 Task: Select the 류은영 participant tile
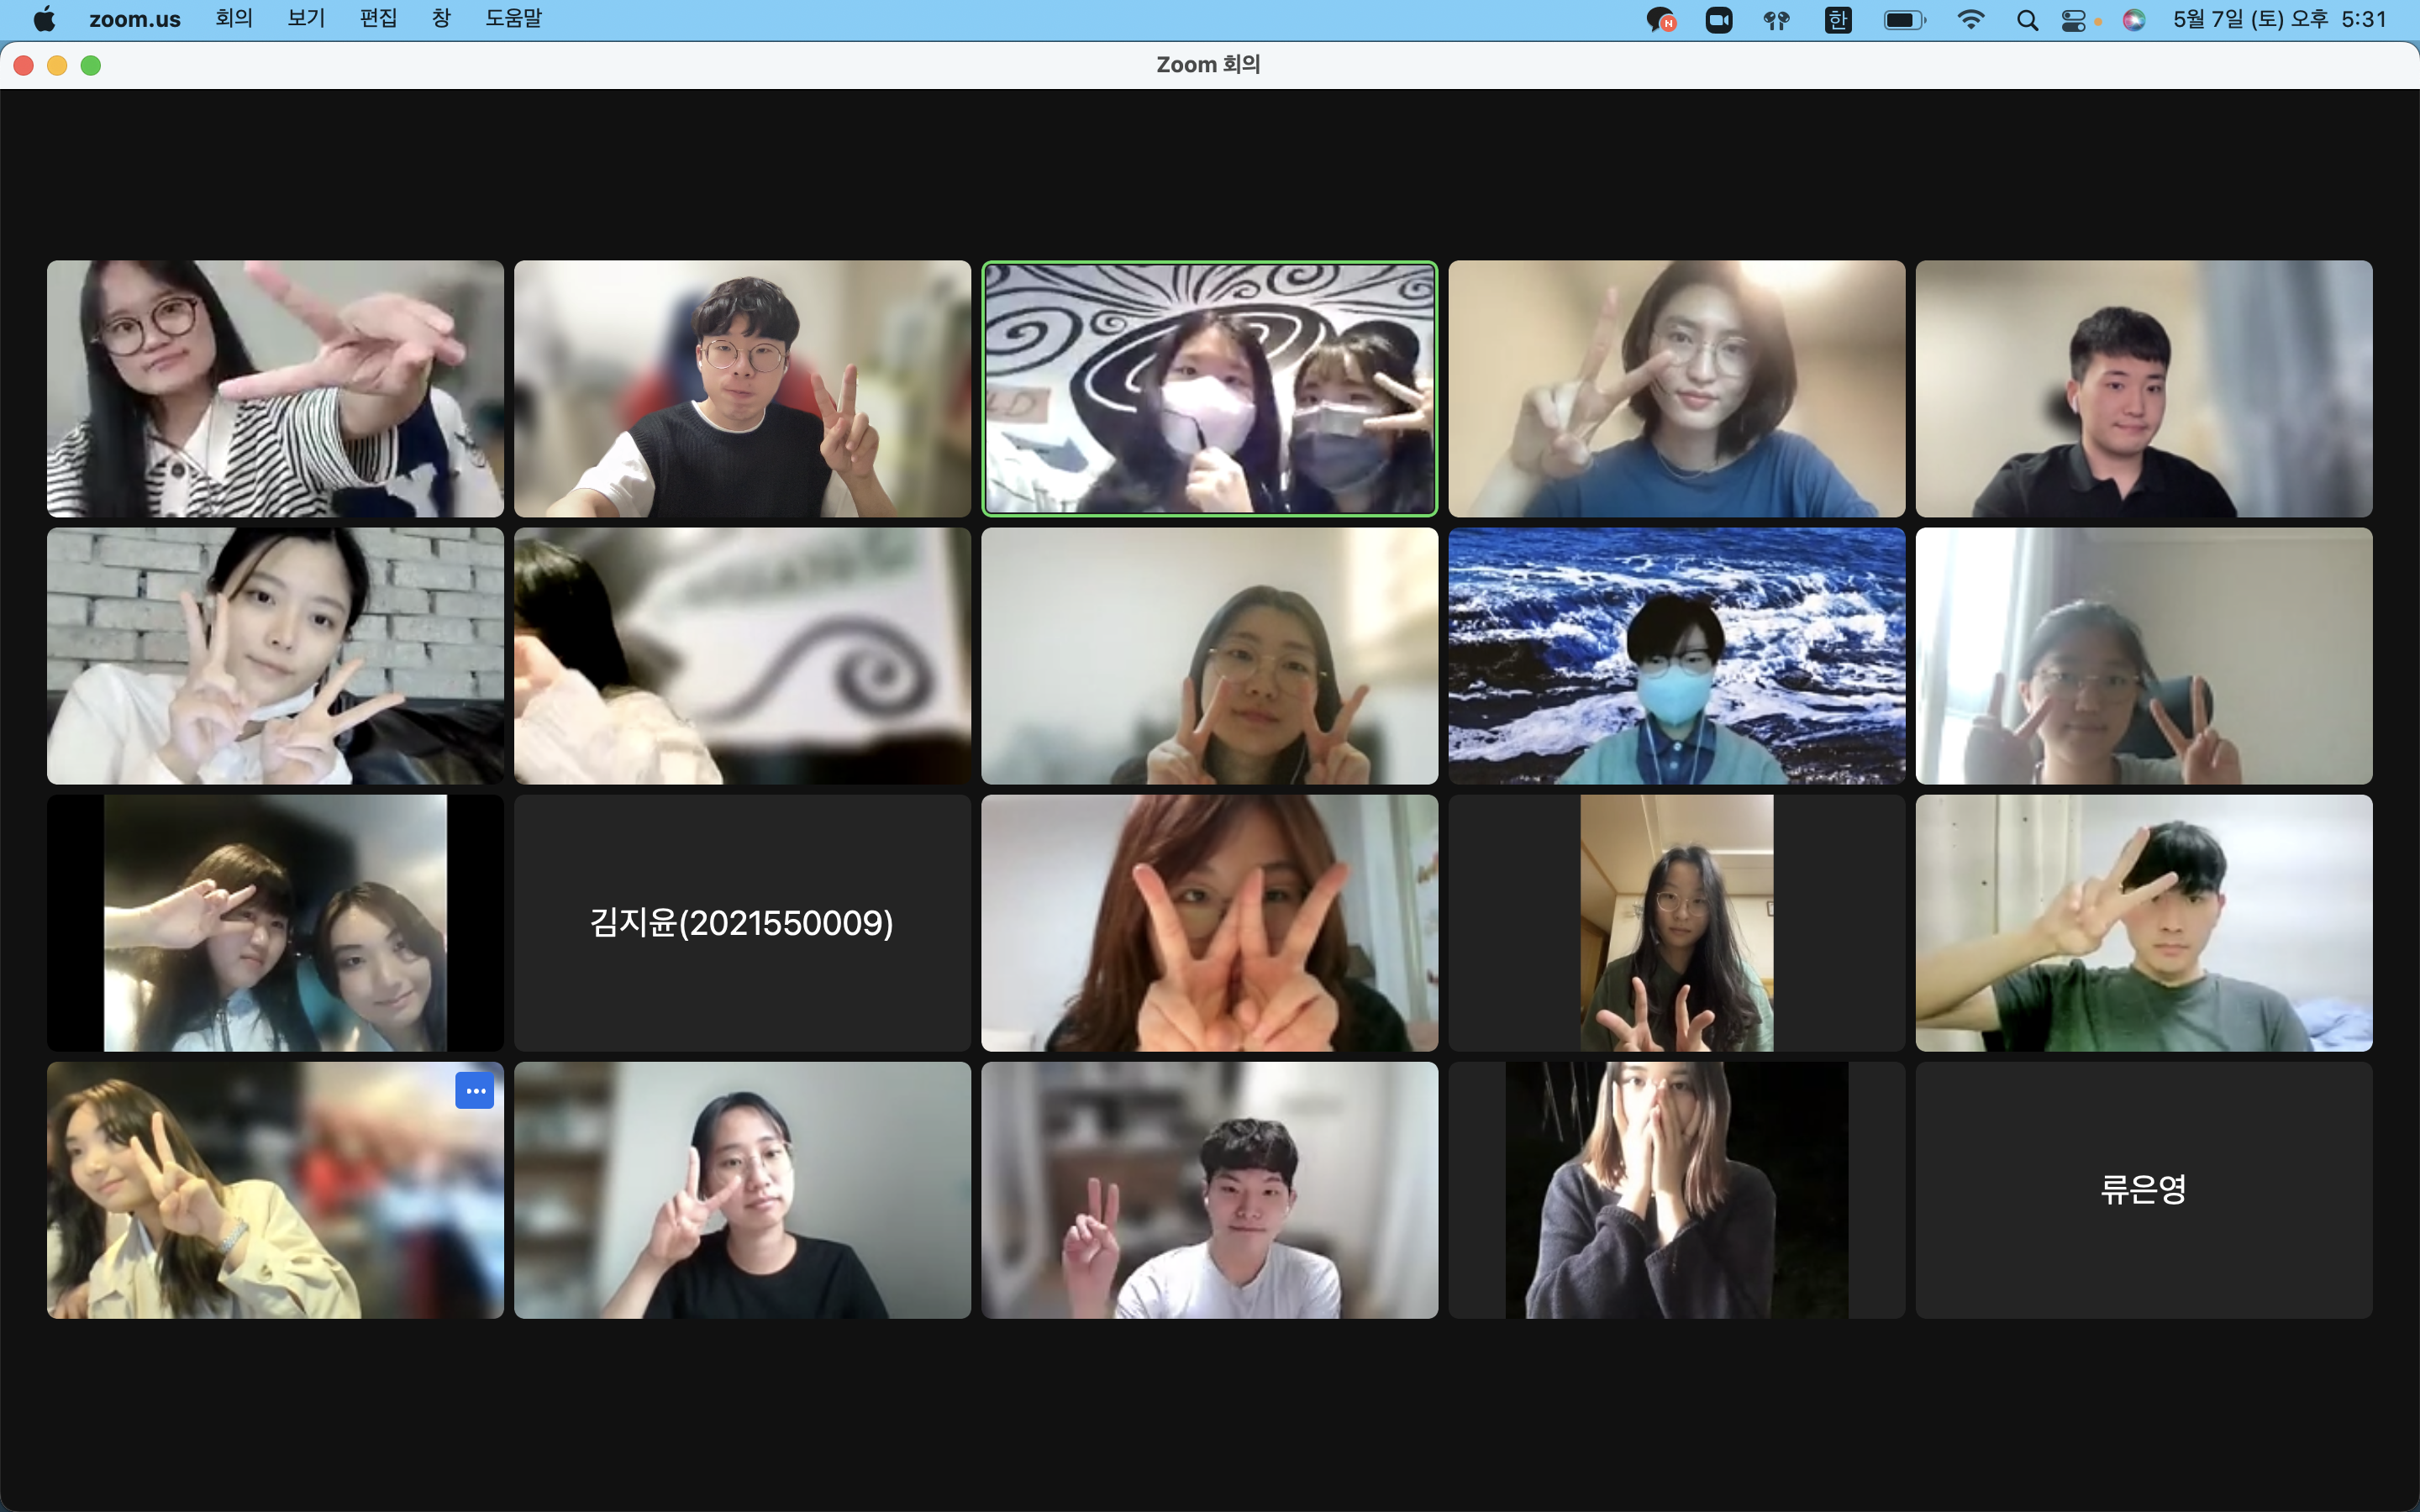coord(2143,1189)
